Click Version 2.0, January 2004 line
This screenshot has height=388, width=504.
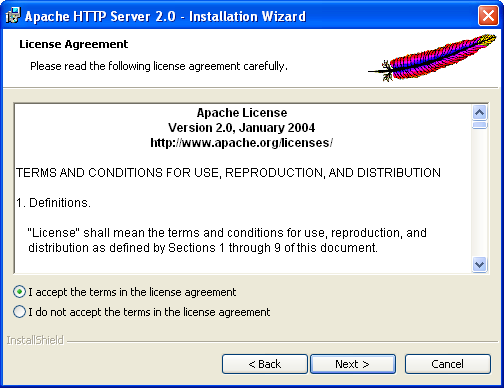[242, 128]
